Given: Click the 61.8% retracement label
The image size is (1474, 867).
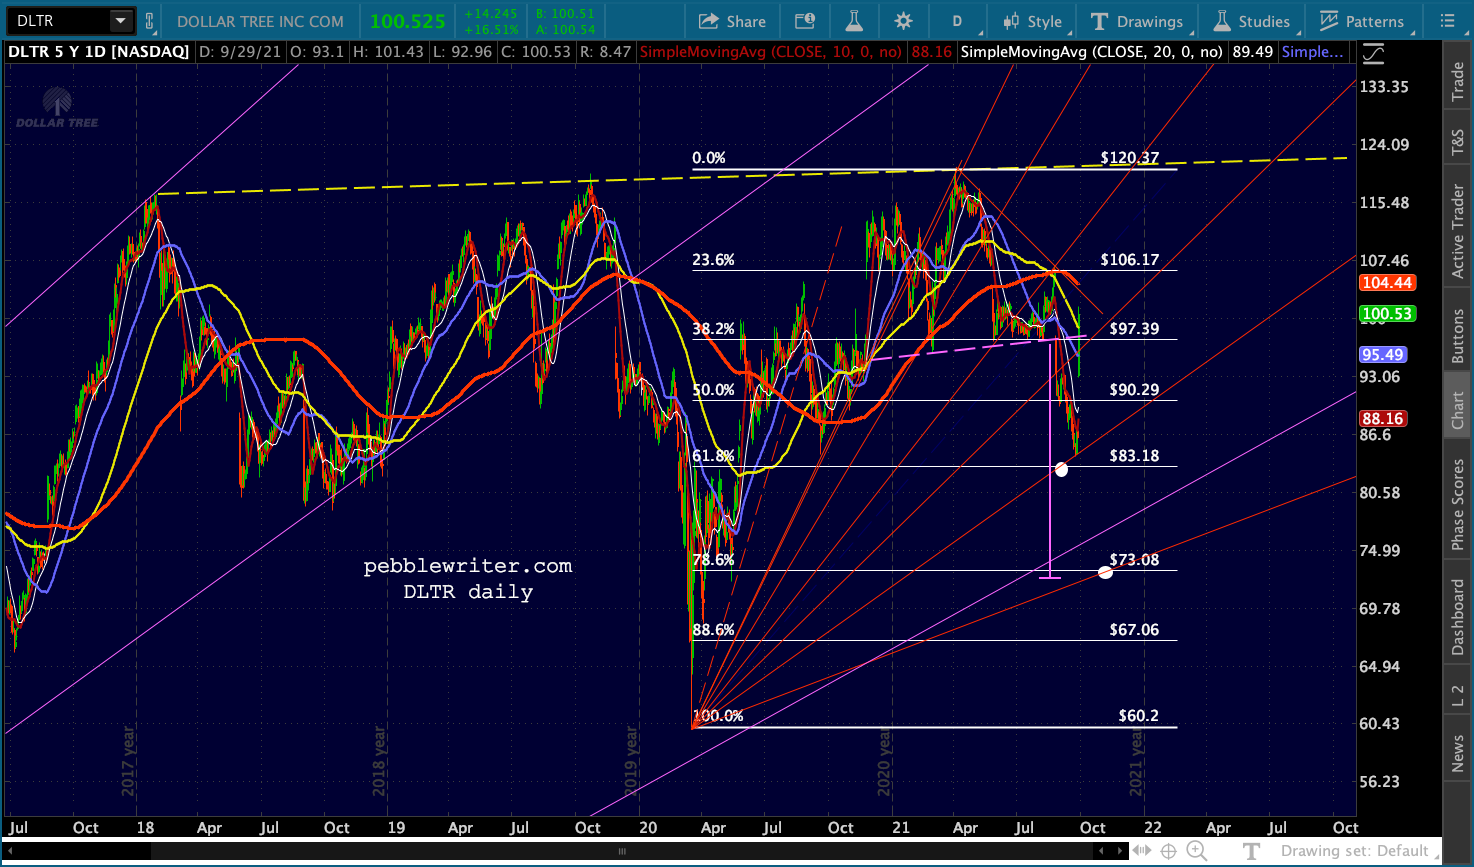Looking at the screenshot, I should tap(713, 456).
